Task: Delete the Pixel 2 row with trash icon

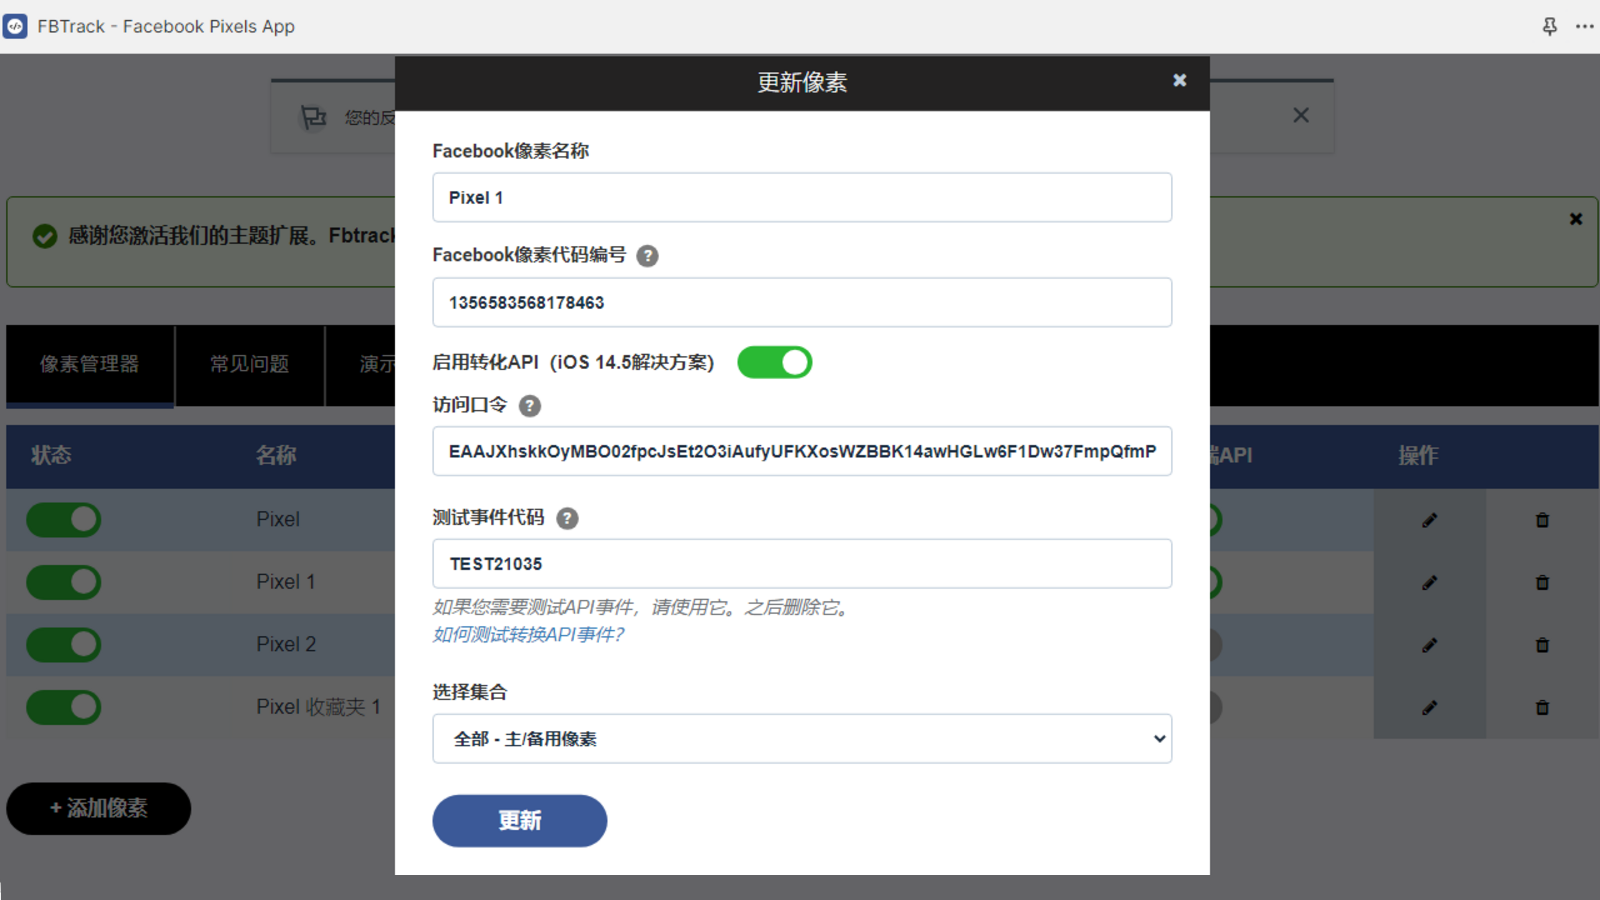Action: click(x=1542, y=645)
